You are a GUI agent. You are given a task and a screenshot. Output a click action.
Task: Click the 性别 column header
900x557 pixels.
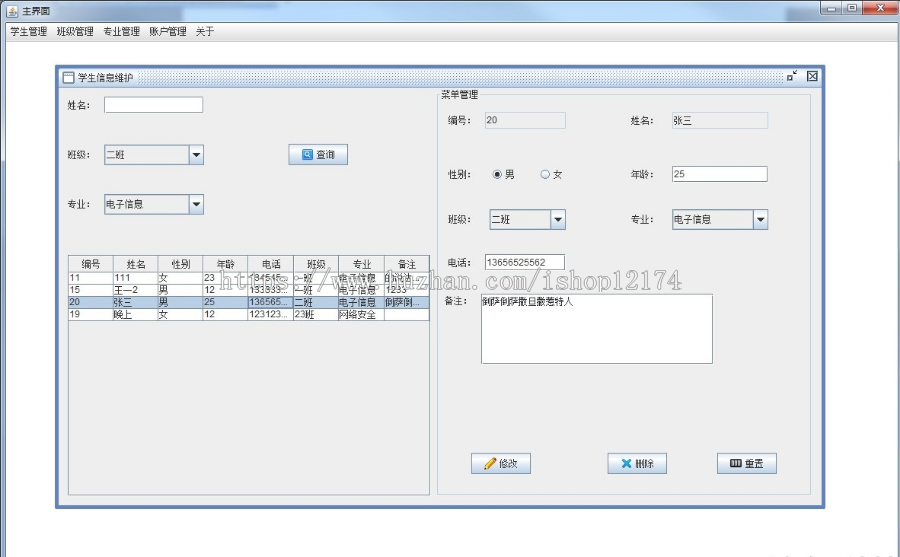[x=180, y=264]
